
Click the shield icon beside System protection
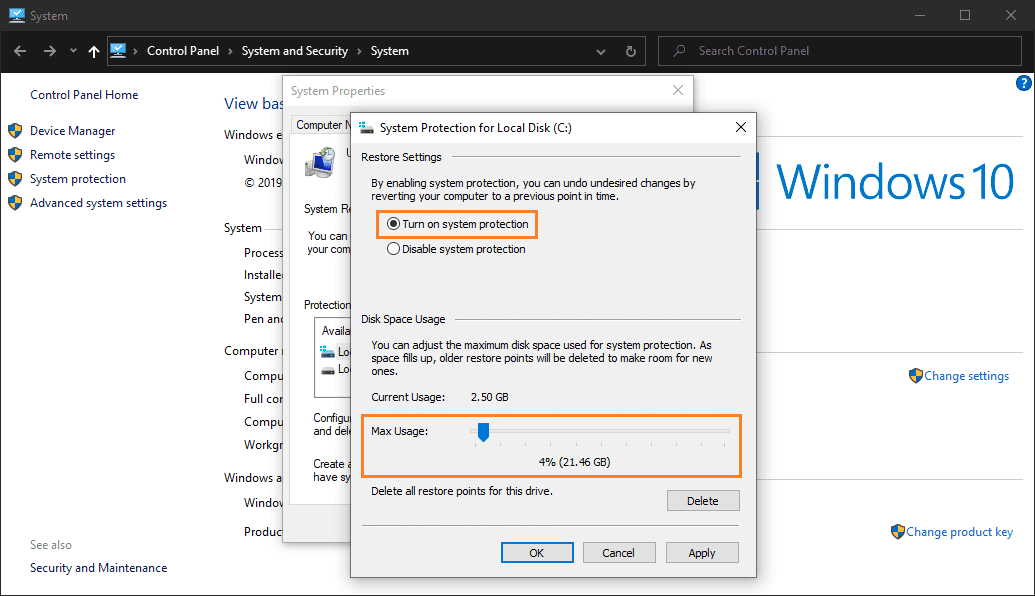click(x=15, y=179)
